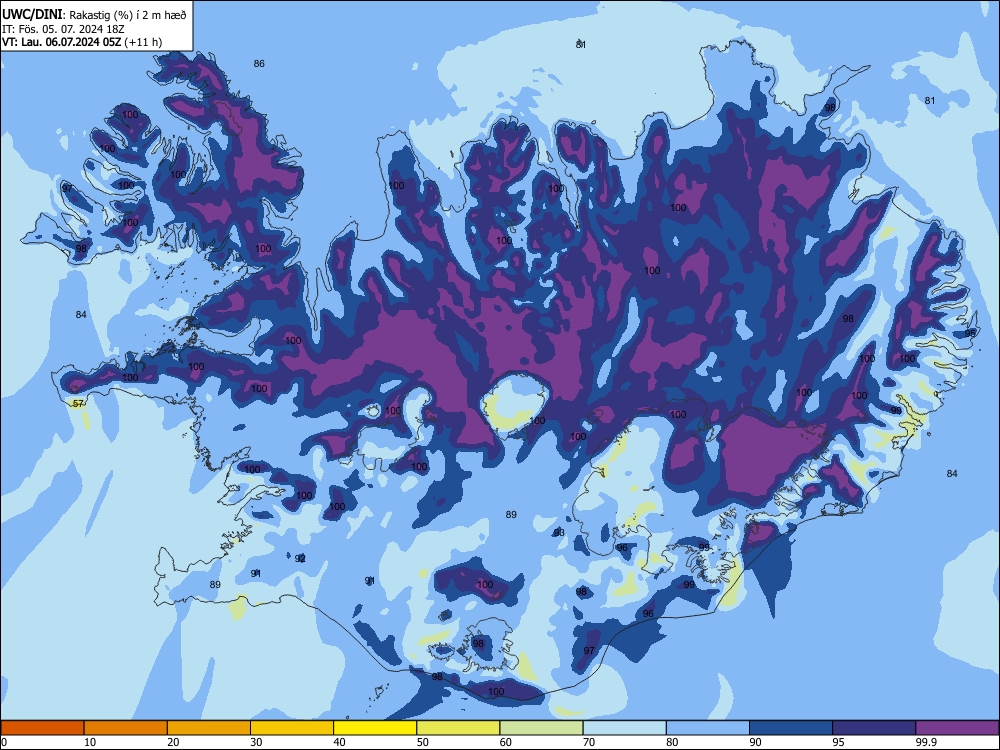Select the 20–30 amber legend swatch
This screenshot has width=1000, height=750.
coord(209,728)
